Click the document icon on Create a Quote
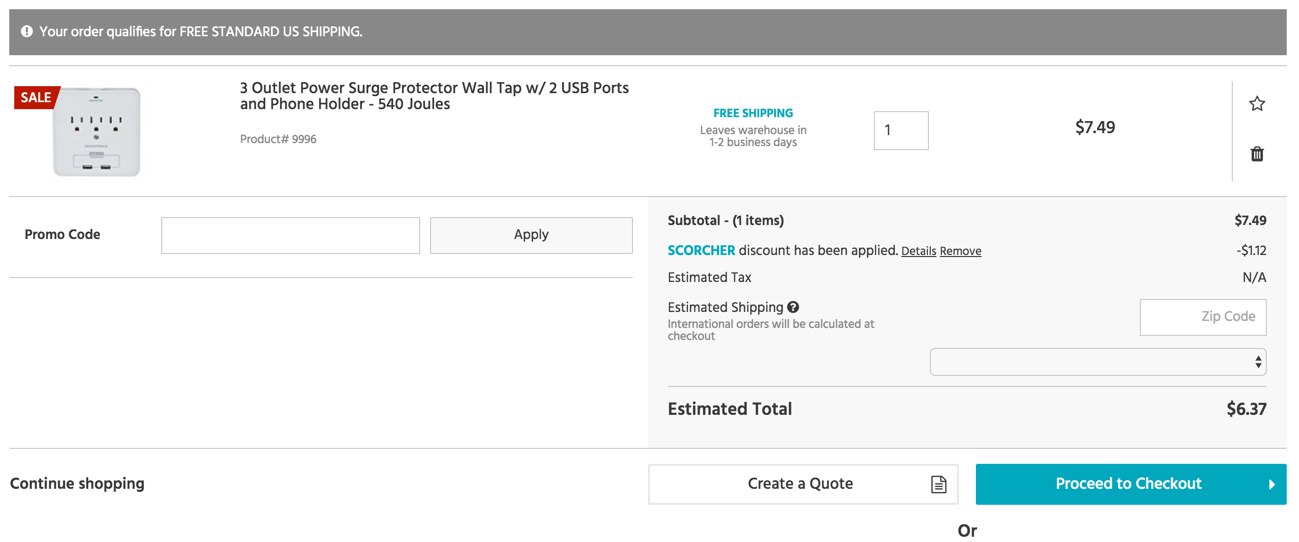 coord(938,485)
